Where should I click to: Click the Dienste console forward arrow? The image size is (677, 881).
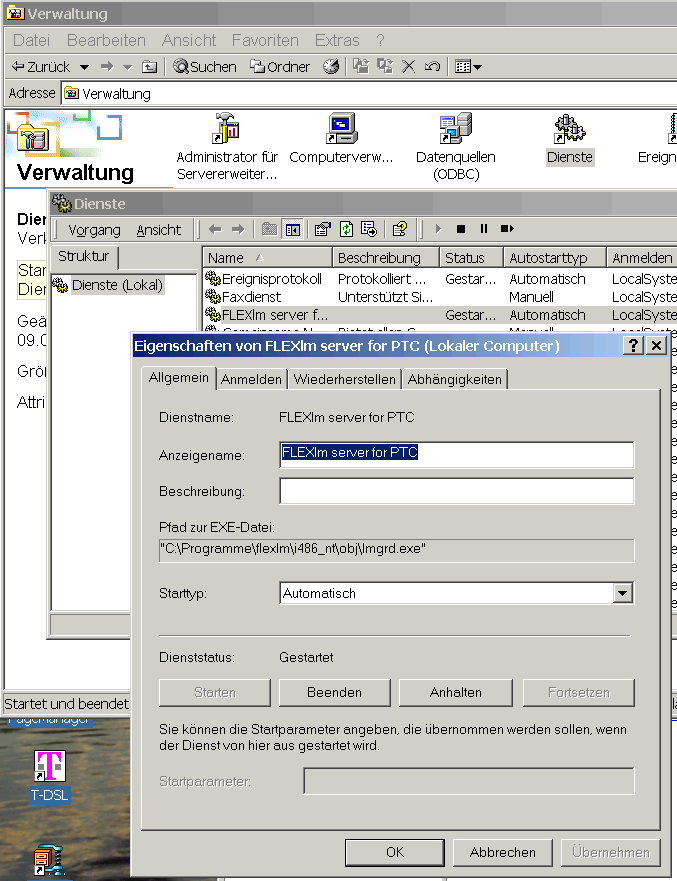(x=238, y=229)
